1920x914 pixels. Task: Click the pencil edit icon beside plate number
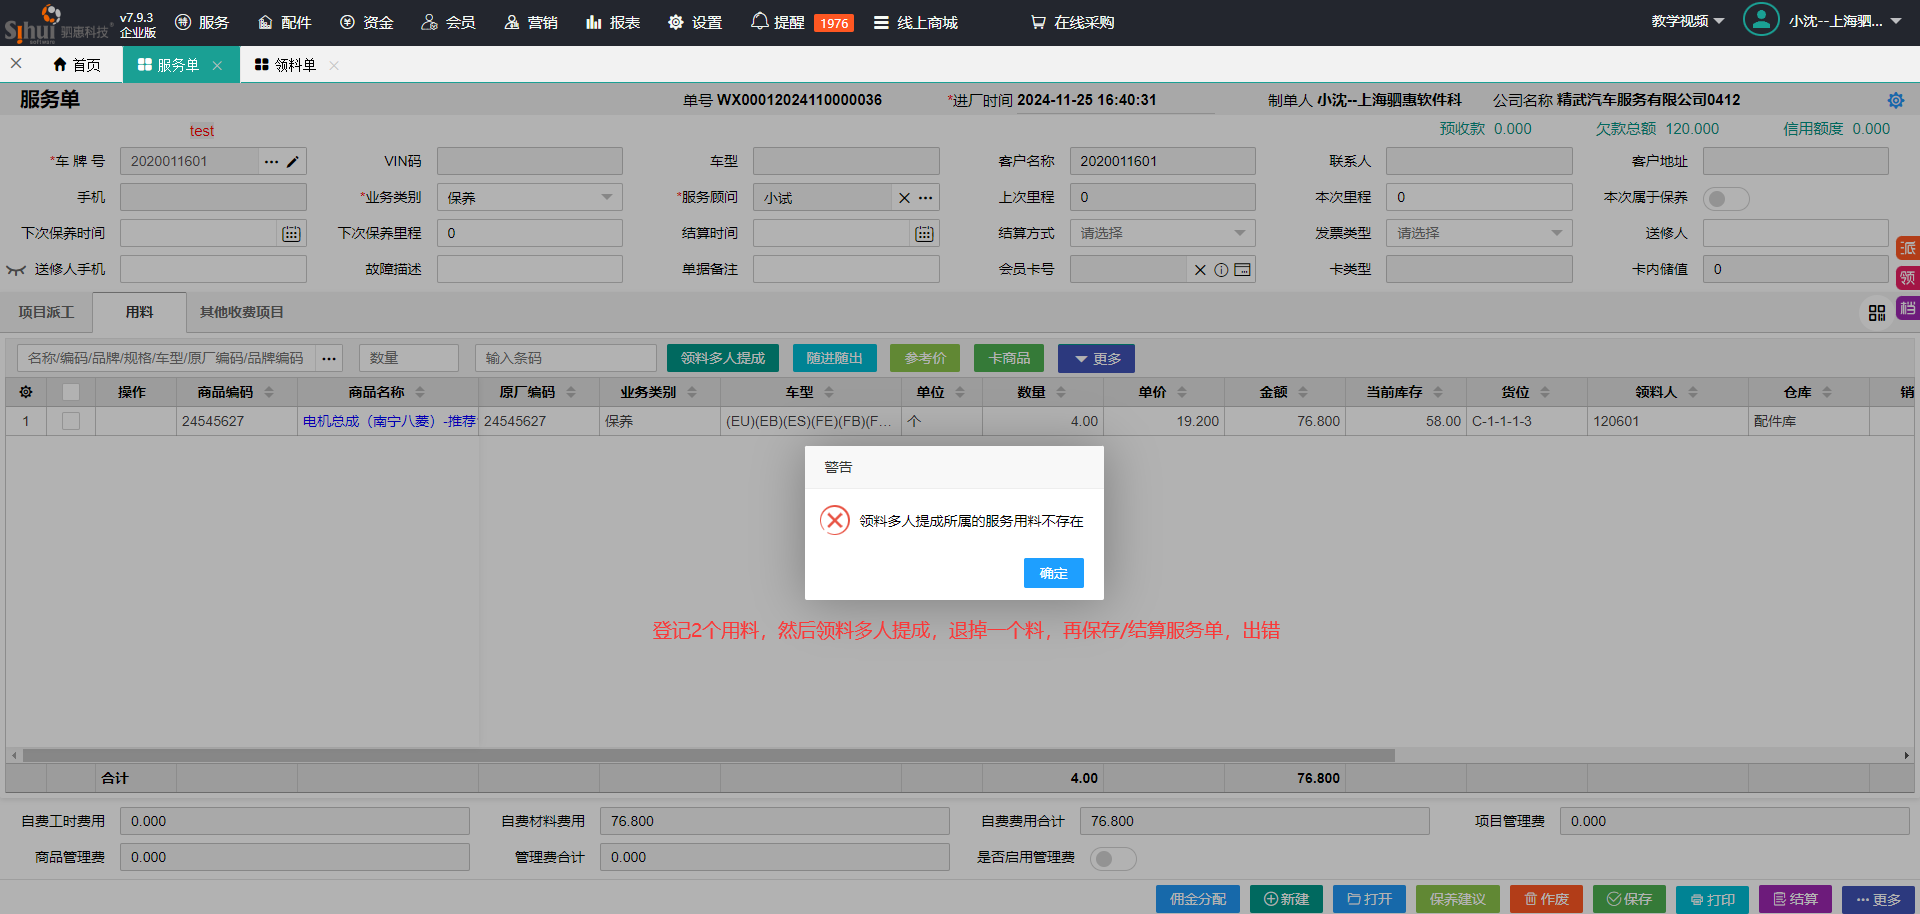(293, 162)
